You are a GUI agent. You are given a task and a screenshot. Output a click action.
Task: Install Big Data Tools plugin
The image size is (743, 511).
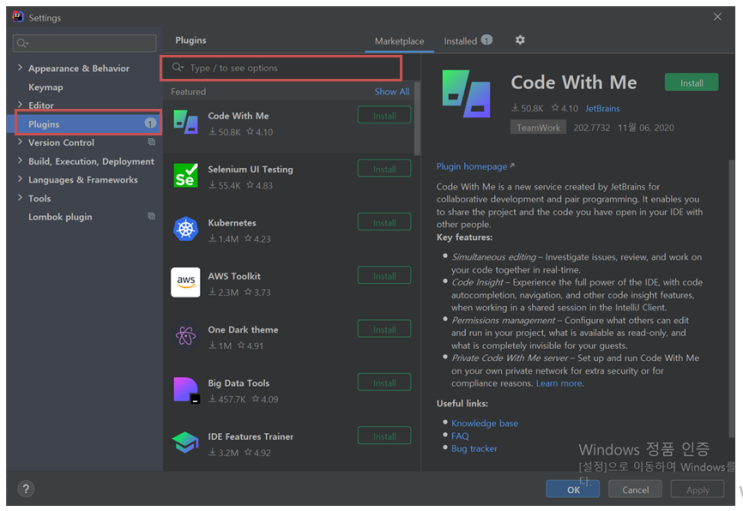coord(384,383)
